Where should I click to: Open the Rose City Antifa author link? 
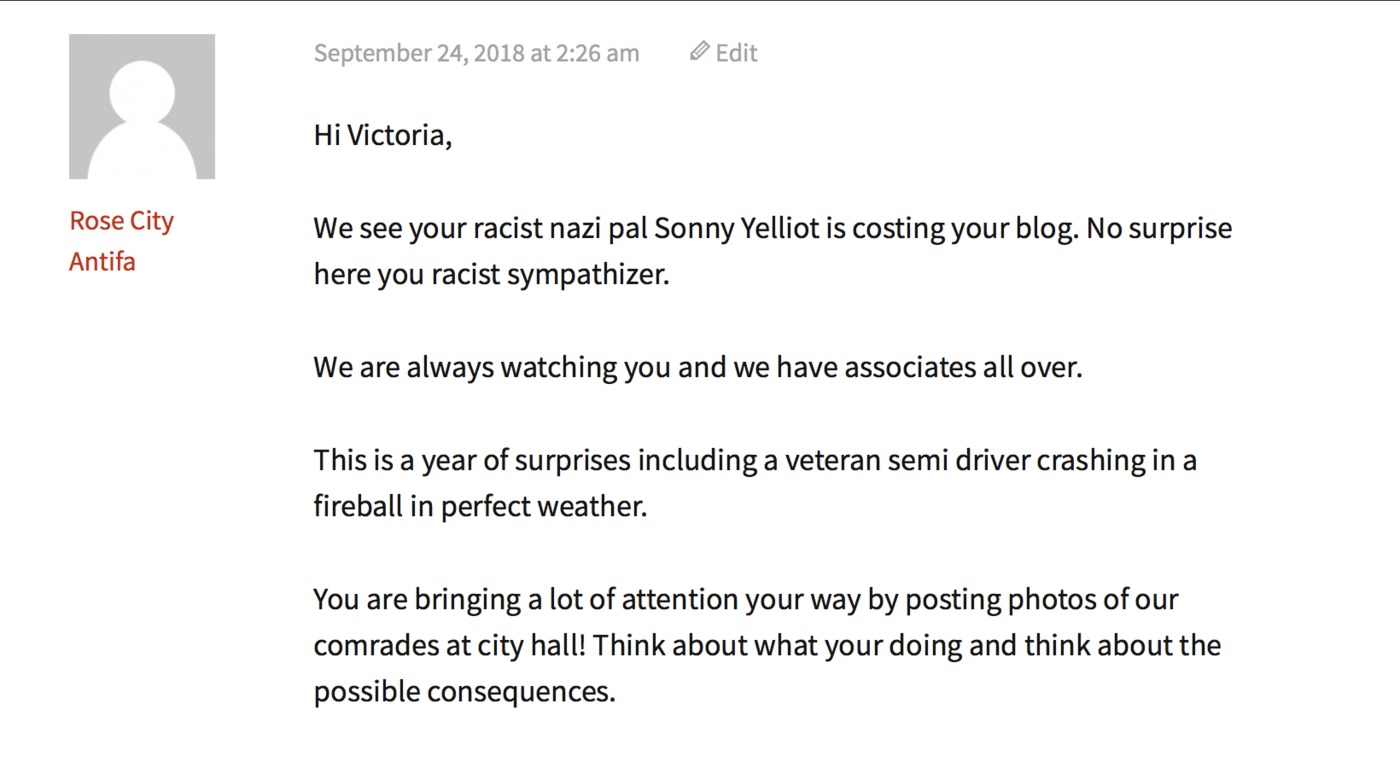coord(121,241)
